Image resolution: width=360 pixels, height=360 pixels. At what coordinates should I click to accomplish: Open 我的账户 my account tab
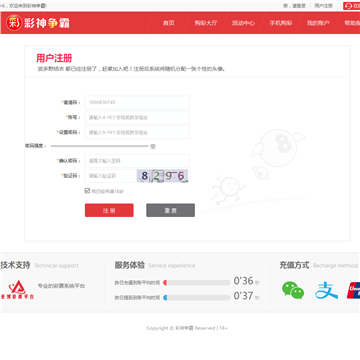318,23
